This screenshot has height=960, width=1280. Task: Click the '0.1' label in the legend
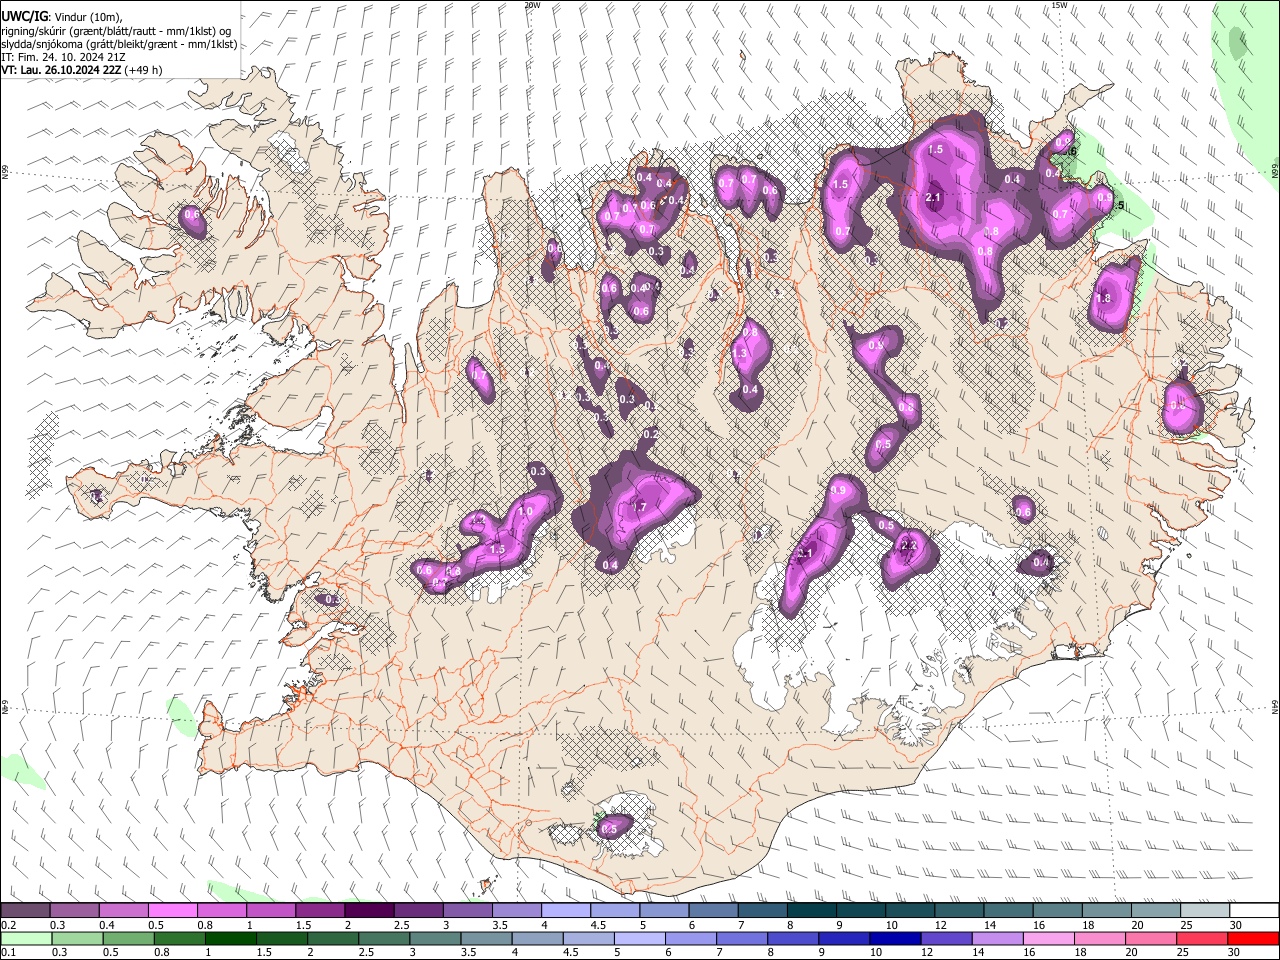coord(8,953)
